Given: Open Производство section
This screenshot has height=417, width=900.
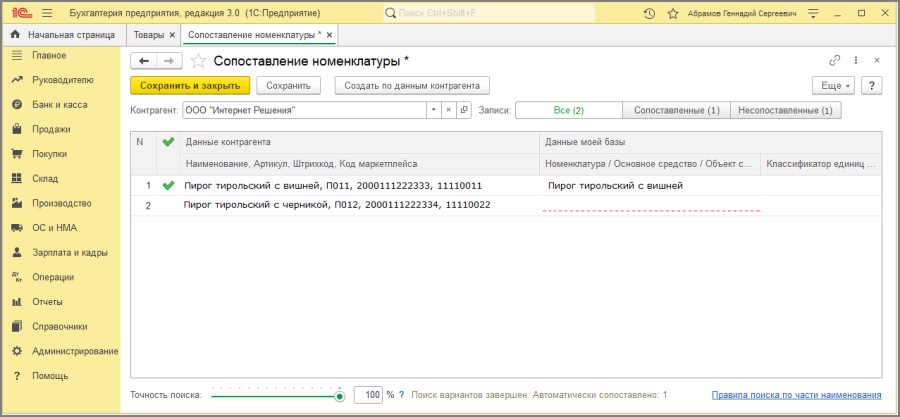Looking at the screenshot, I should tap(60, 204).
